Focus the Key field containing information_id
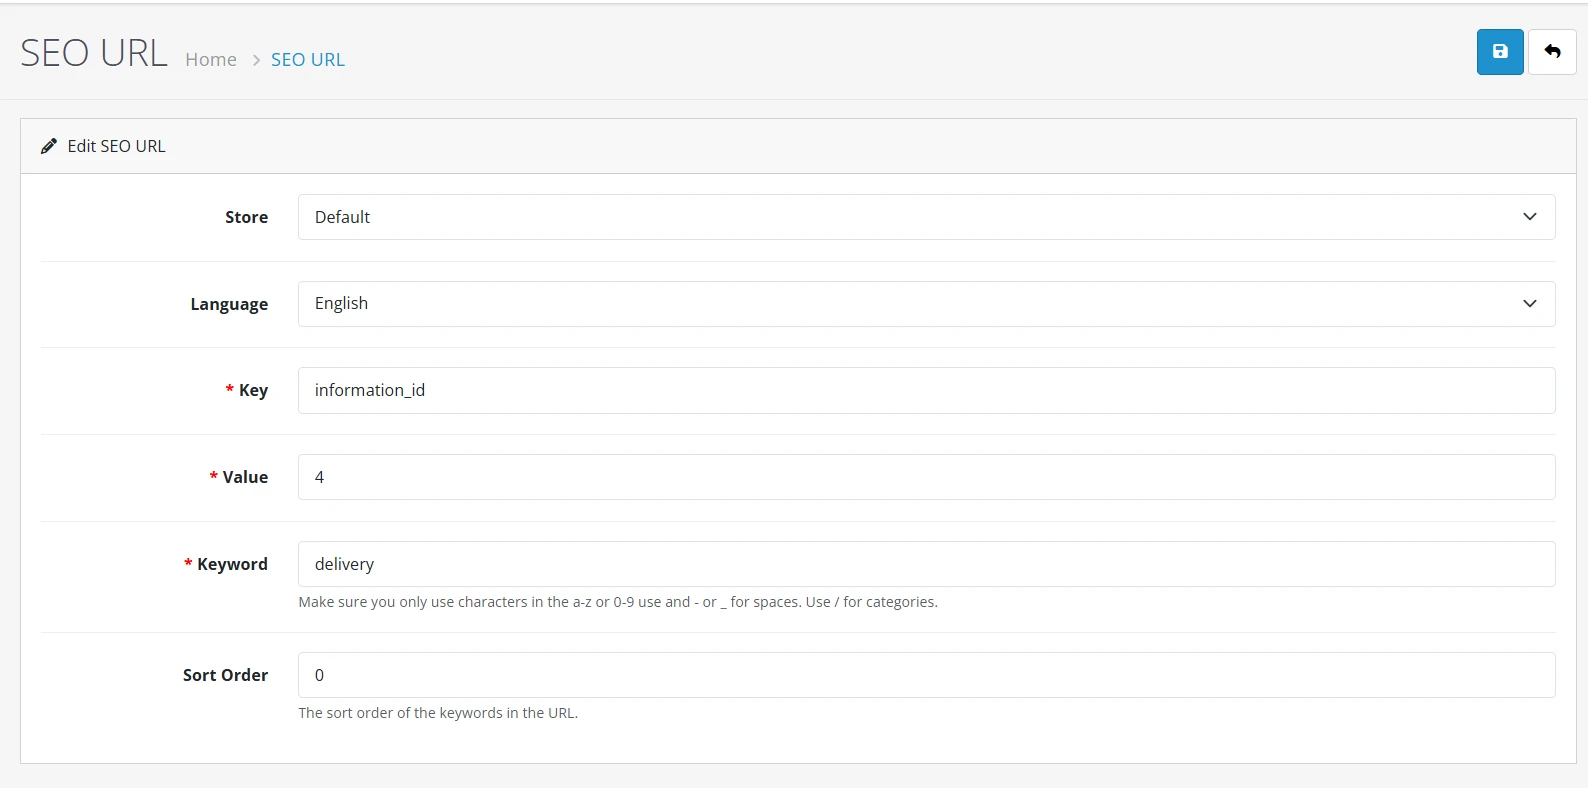This screenshot has width=1588, height=788. pos(926,390)
